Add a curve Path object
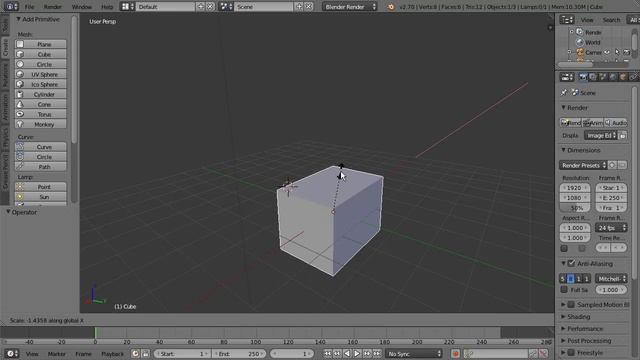Image resolution: width=640 pixels, height=360 pixels. (x=40, y=167)
